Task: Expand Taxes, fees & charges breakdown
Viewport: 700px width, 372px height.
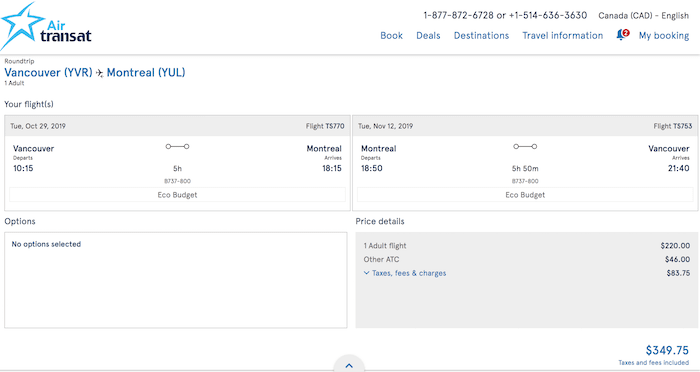Action: click(x=404, y=273)
